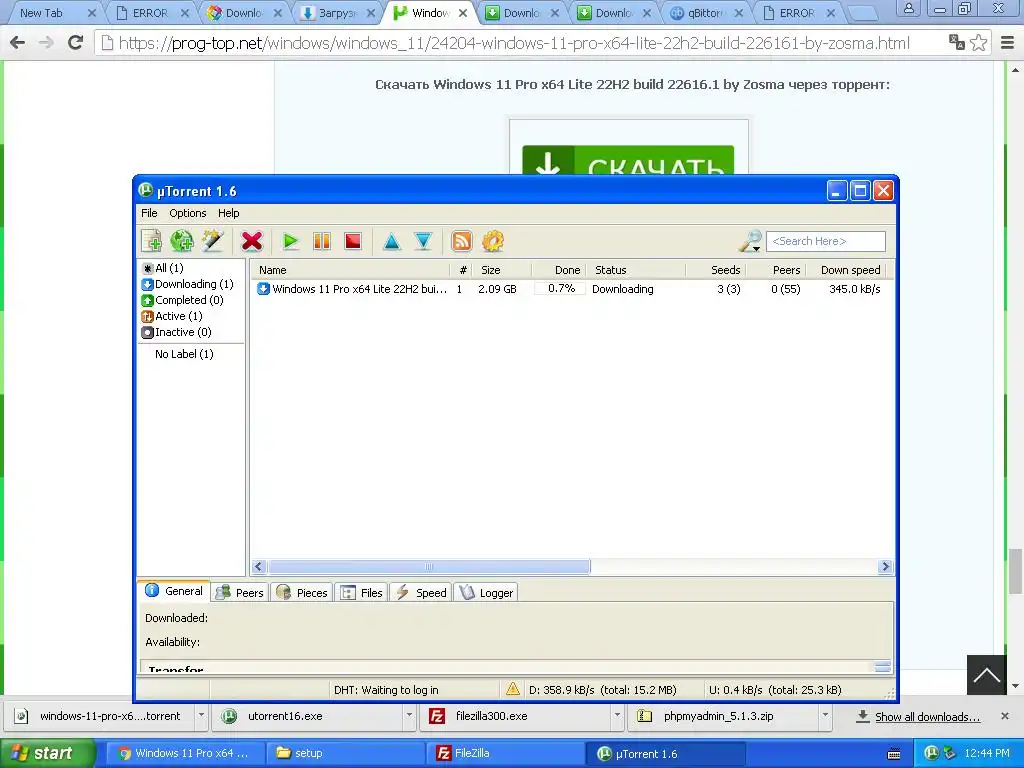The width and height of the screenshot is (1024, 768).
Task: Move torrent up the queue arrow
Action: [x=392, y=242]
